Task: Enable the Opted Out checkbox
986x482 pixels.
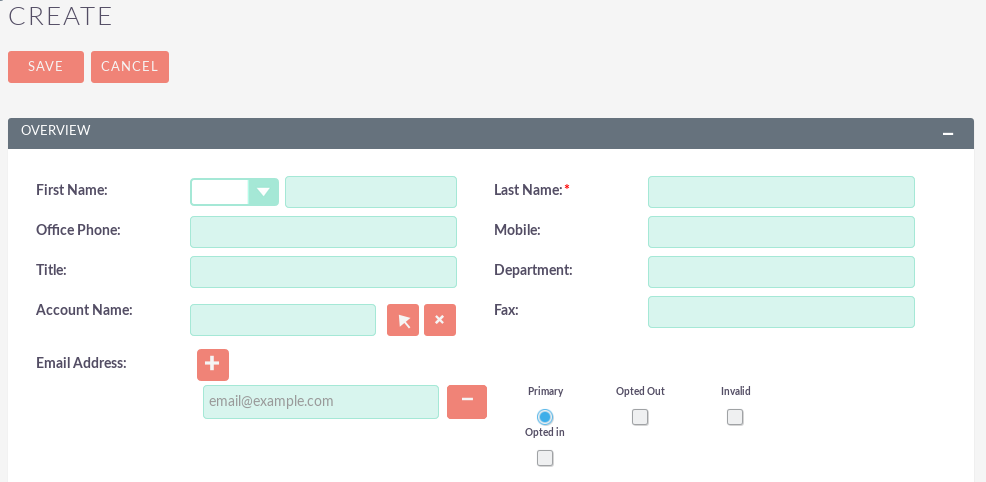Action: (640, 417)
